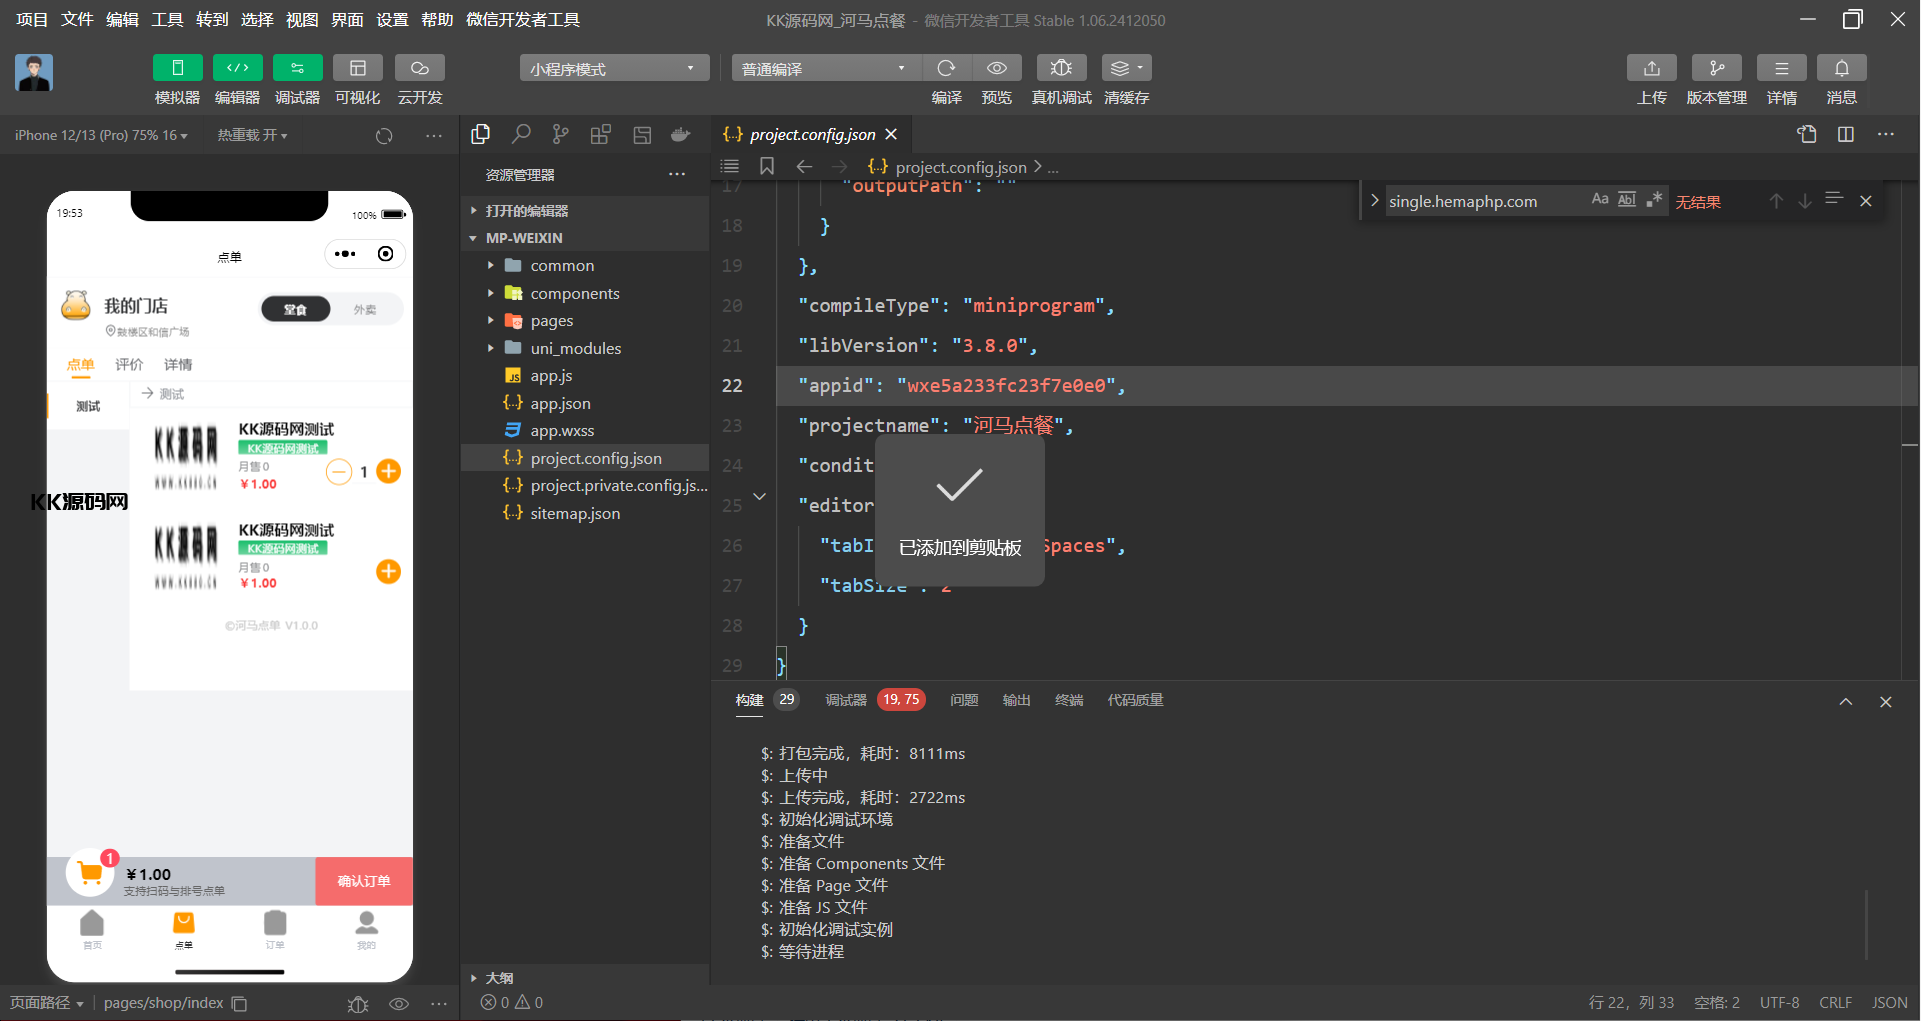Viewport: 1921px width, 1021px height.
Task: Open hot reload dropdown
Action: 252,135
